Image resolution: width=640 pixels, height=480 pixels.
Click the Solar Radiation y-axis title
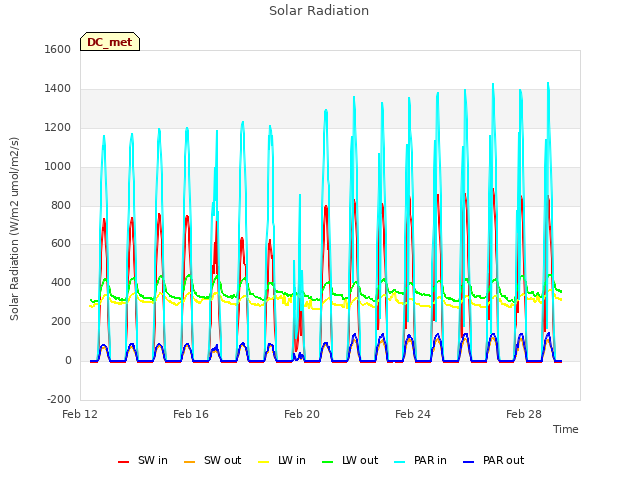tap(14, 229)
